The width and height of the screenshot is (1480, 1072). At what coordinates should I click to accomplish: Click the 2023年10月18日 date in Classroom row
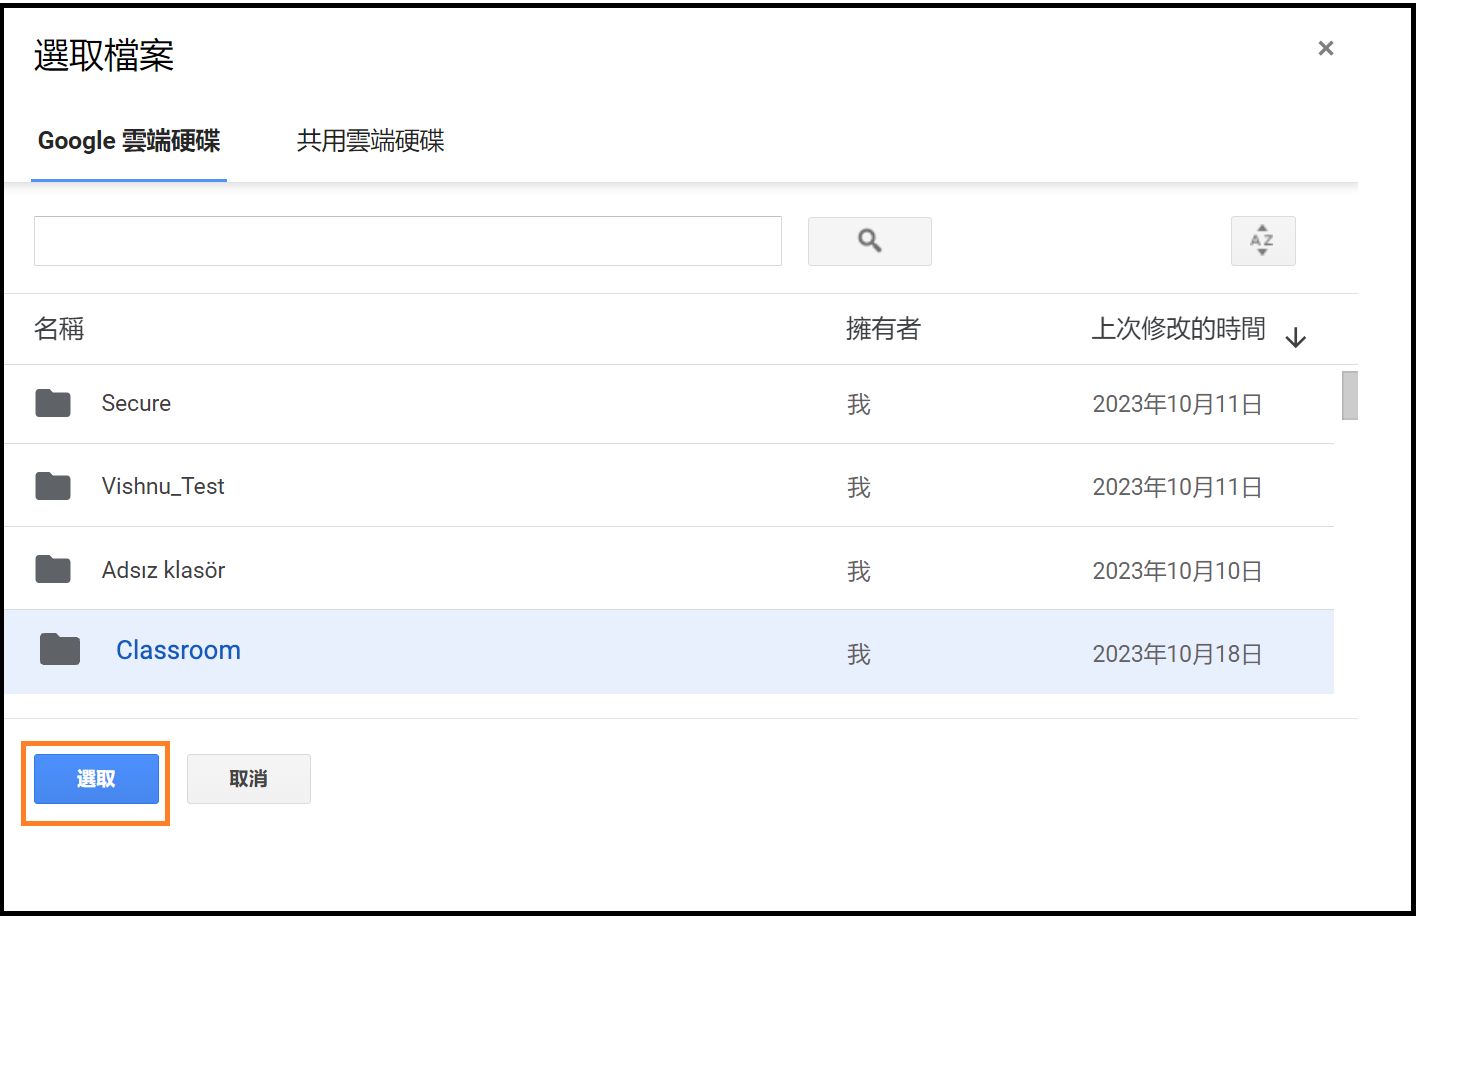1177,654
